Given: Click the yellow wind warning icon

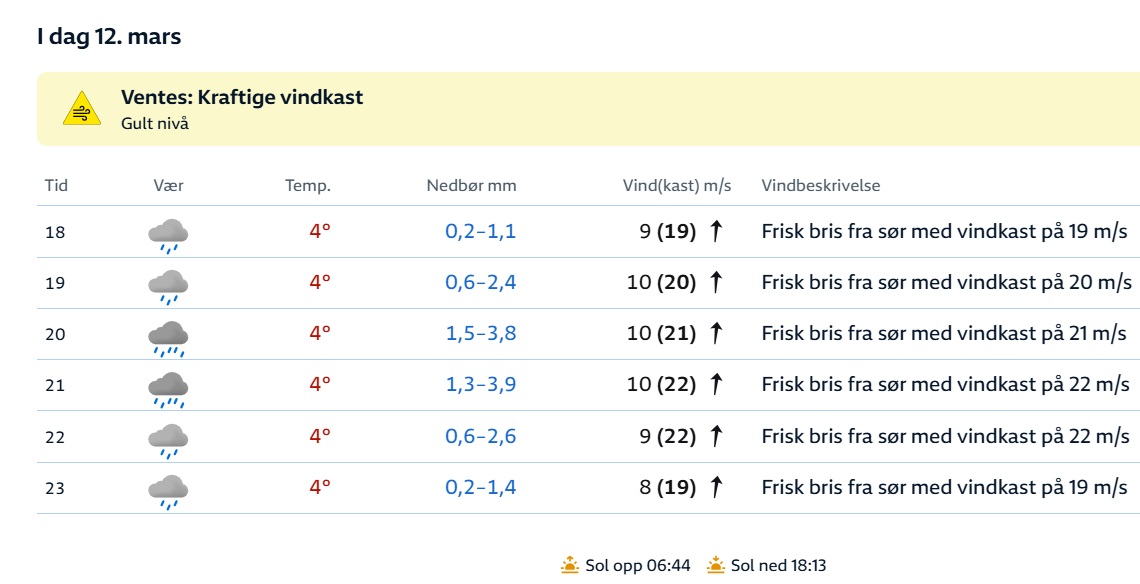Looking at the screenshot, I should pos(82,109).
